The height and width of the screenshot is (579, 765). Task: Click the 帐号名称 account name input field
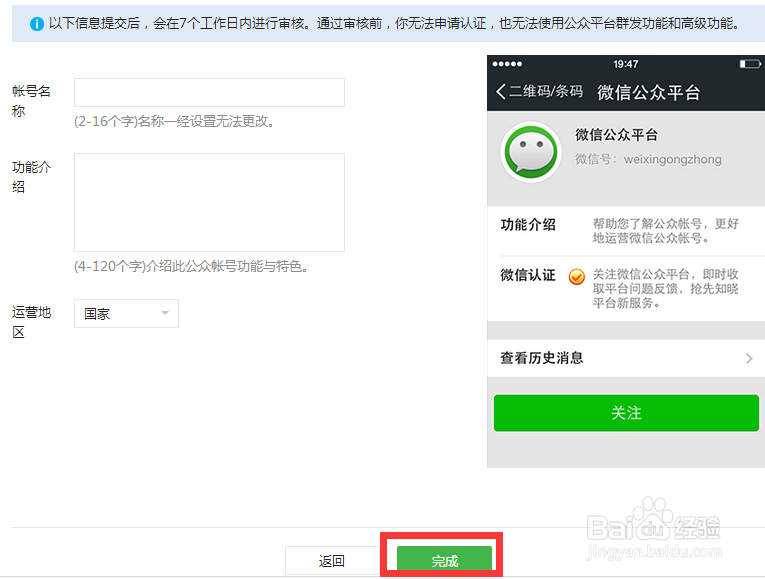pyautogui.click(x=209, y=92)
